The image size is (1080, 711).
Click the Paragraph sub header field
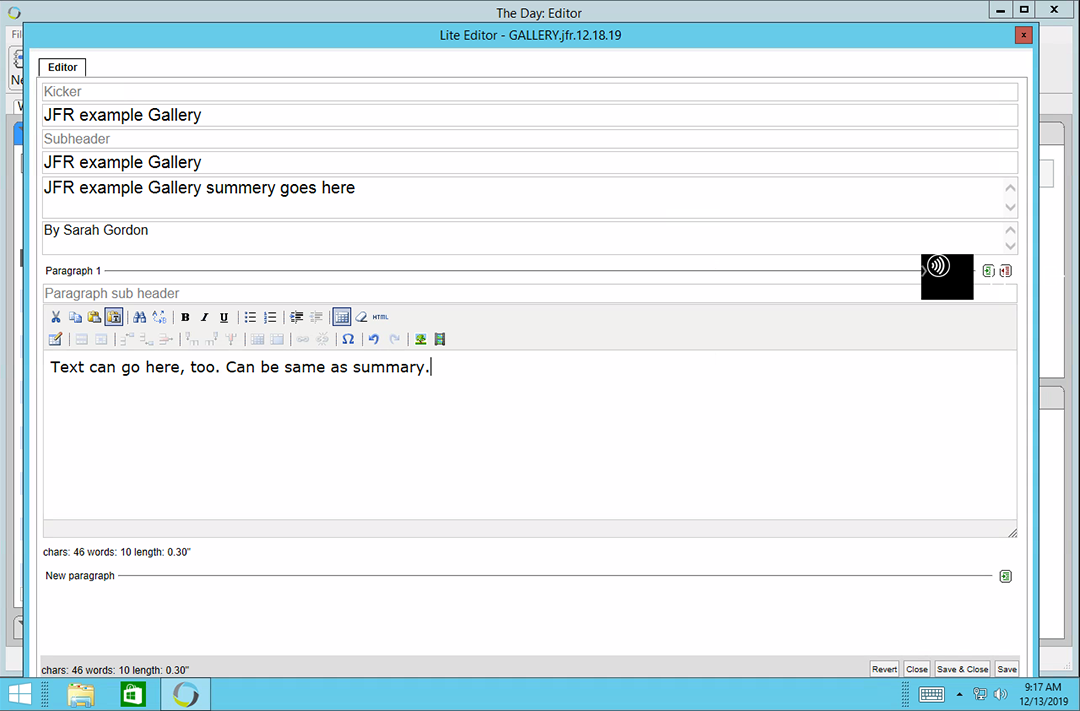coord(530,293)
